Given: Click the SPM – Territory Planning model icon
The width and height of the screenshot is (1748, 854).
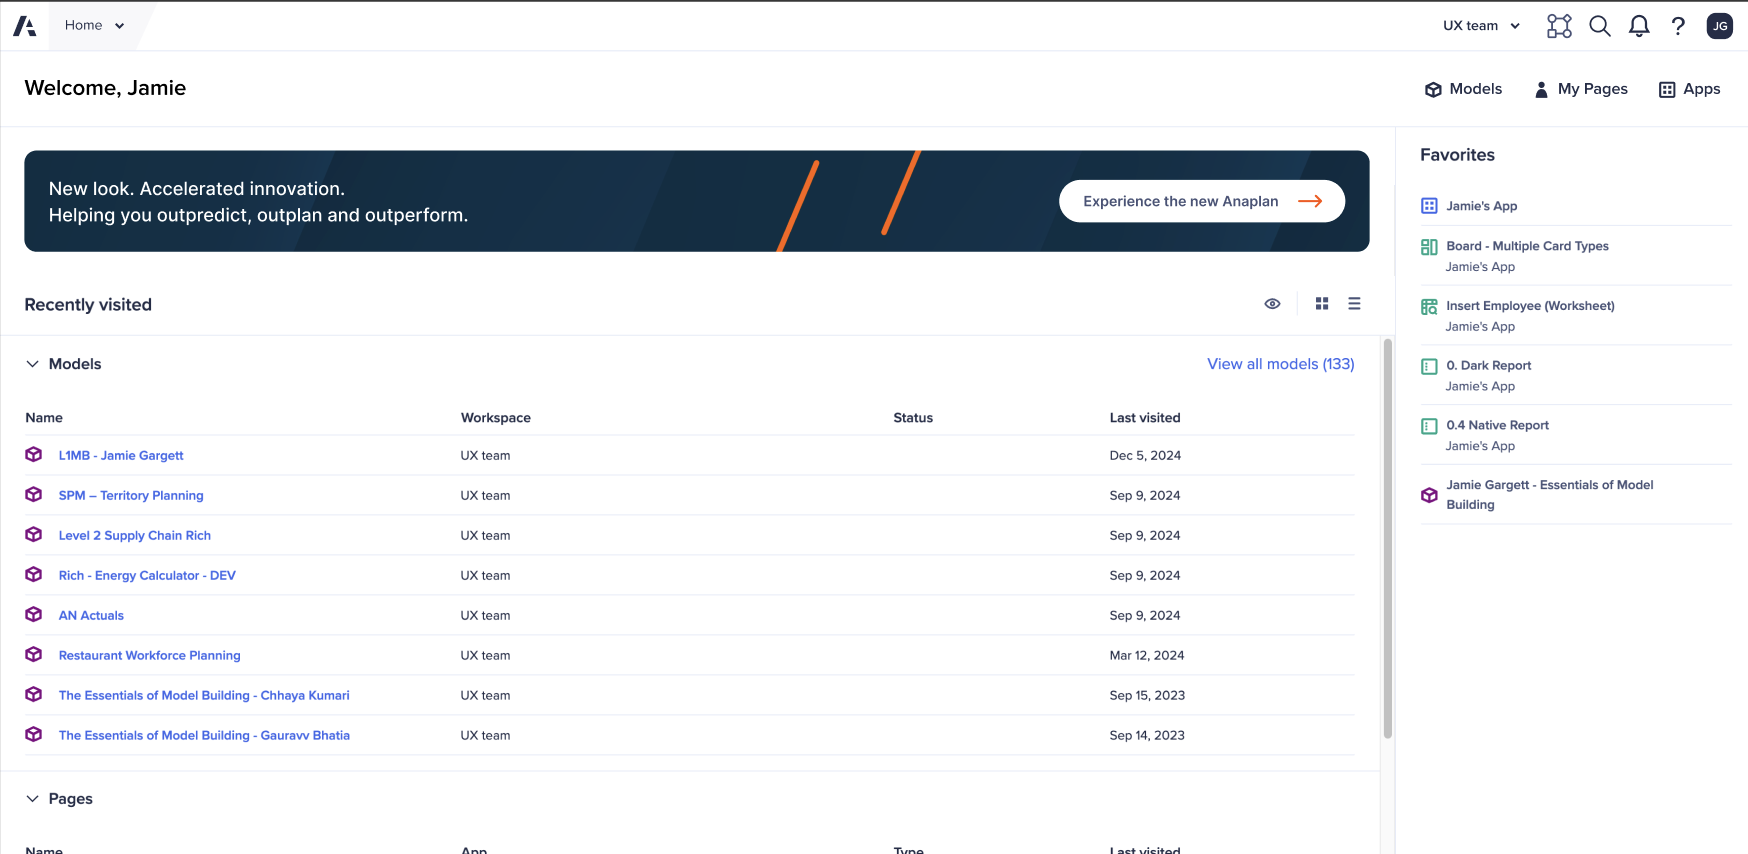Looking at the screenshot, I should (34, 495).
